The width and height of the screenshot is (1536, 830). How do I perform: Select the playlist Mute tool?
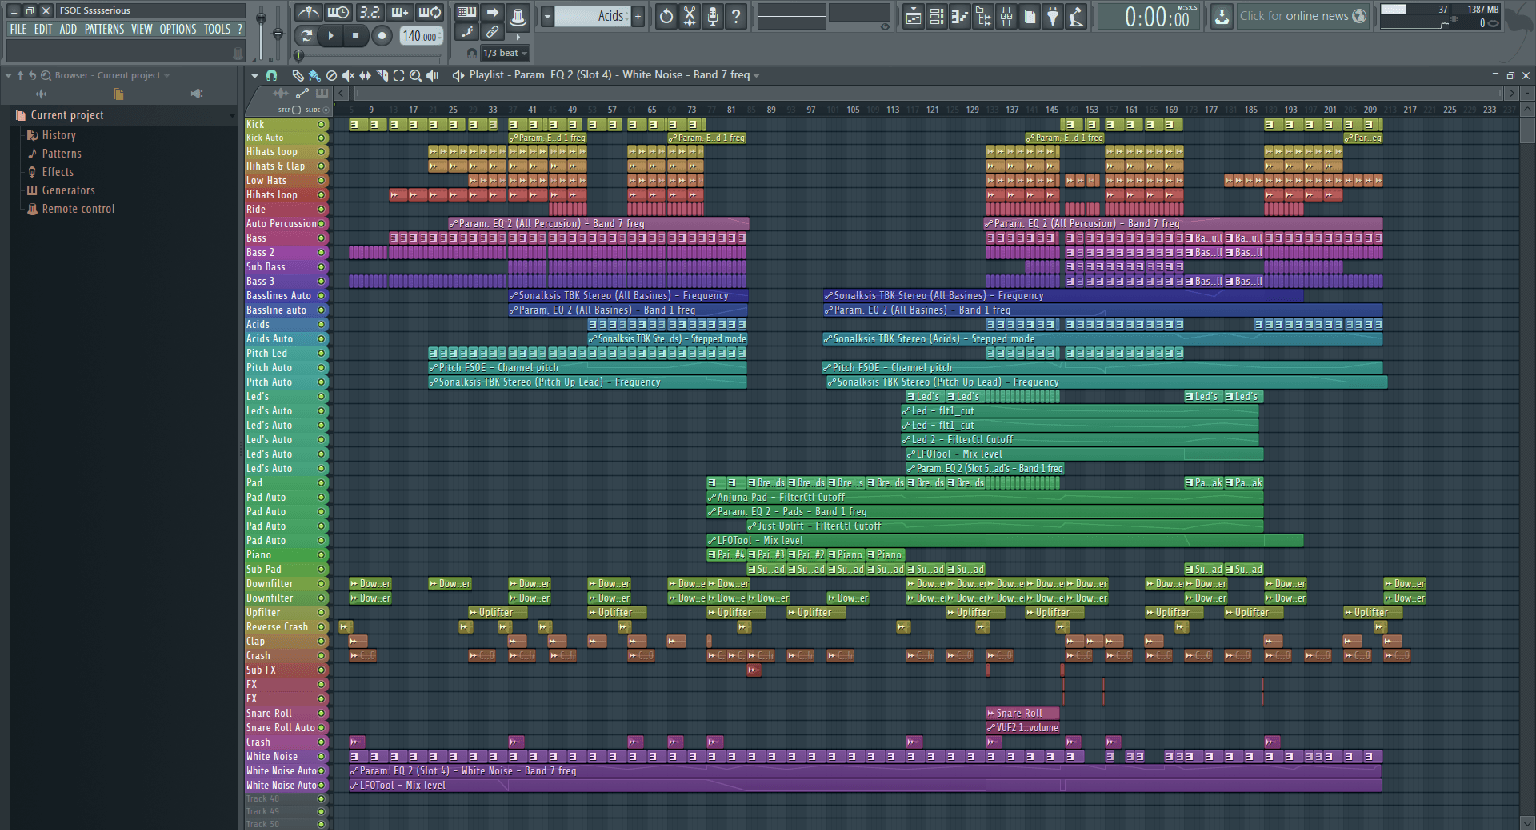pyautogui.click(x=348, y=75)
